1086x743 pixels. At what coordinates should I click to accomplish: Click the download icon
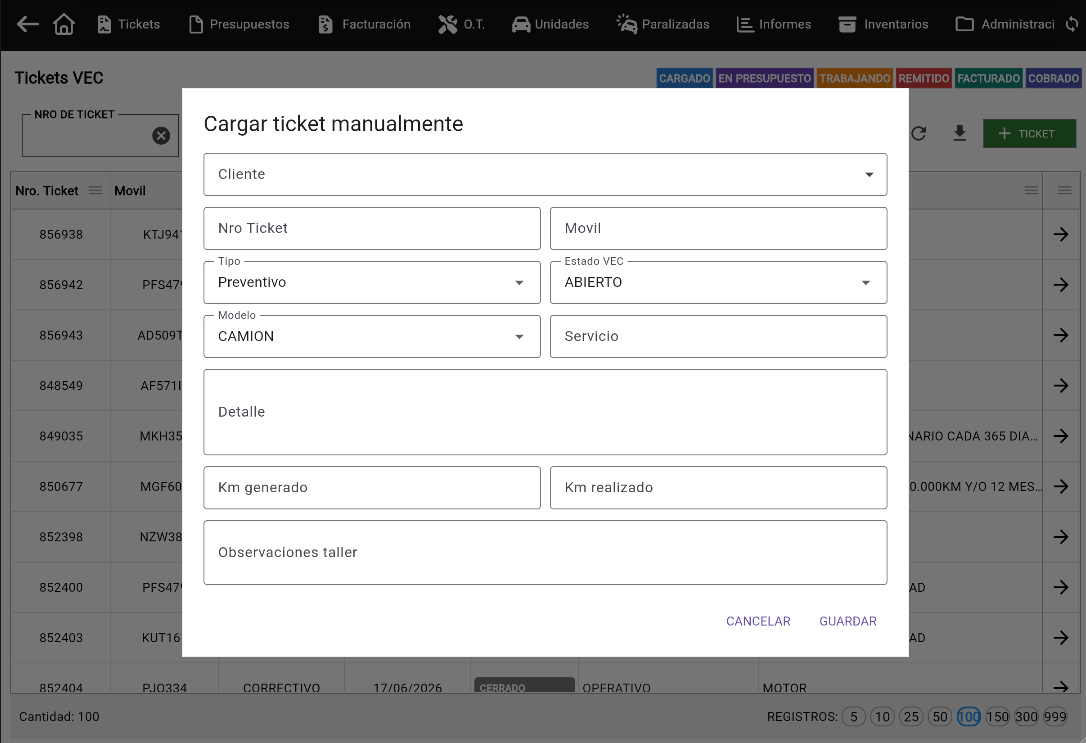tap(959, 133)
